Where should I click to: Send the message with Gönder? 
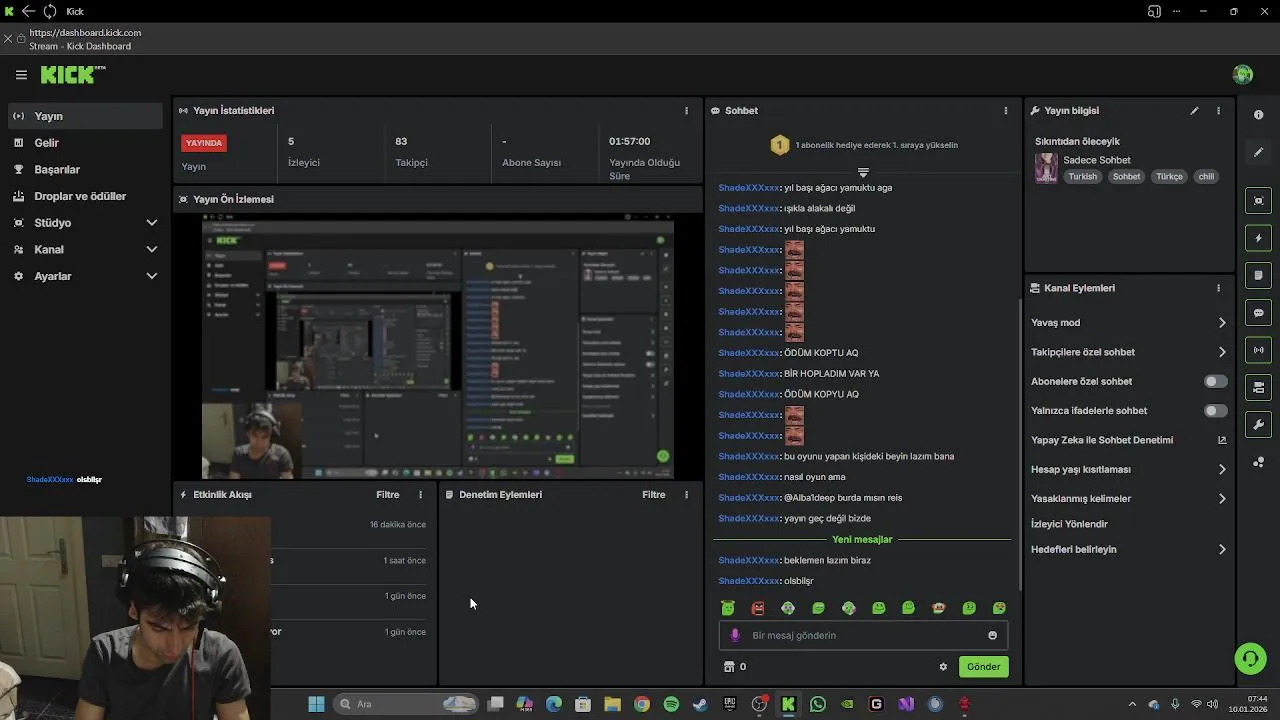[983, 667]
